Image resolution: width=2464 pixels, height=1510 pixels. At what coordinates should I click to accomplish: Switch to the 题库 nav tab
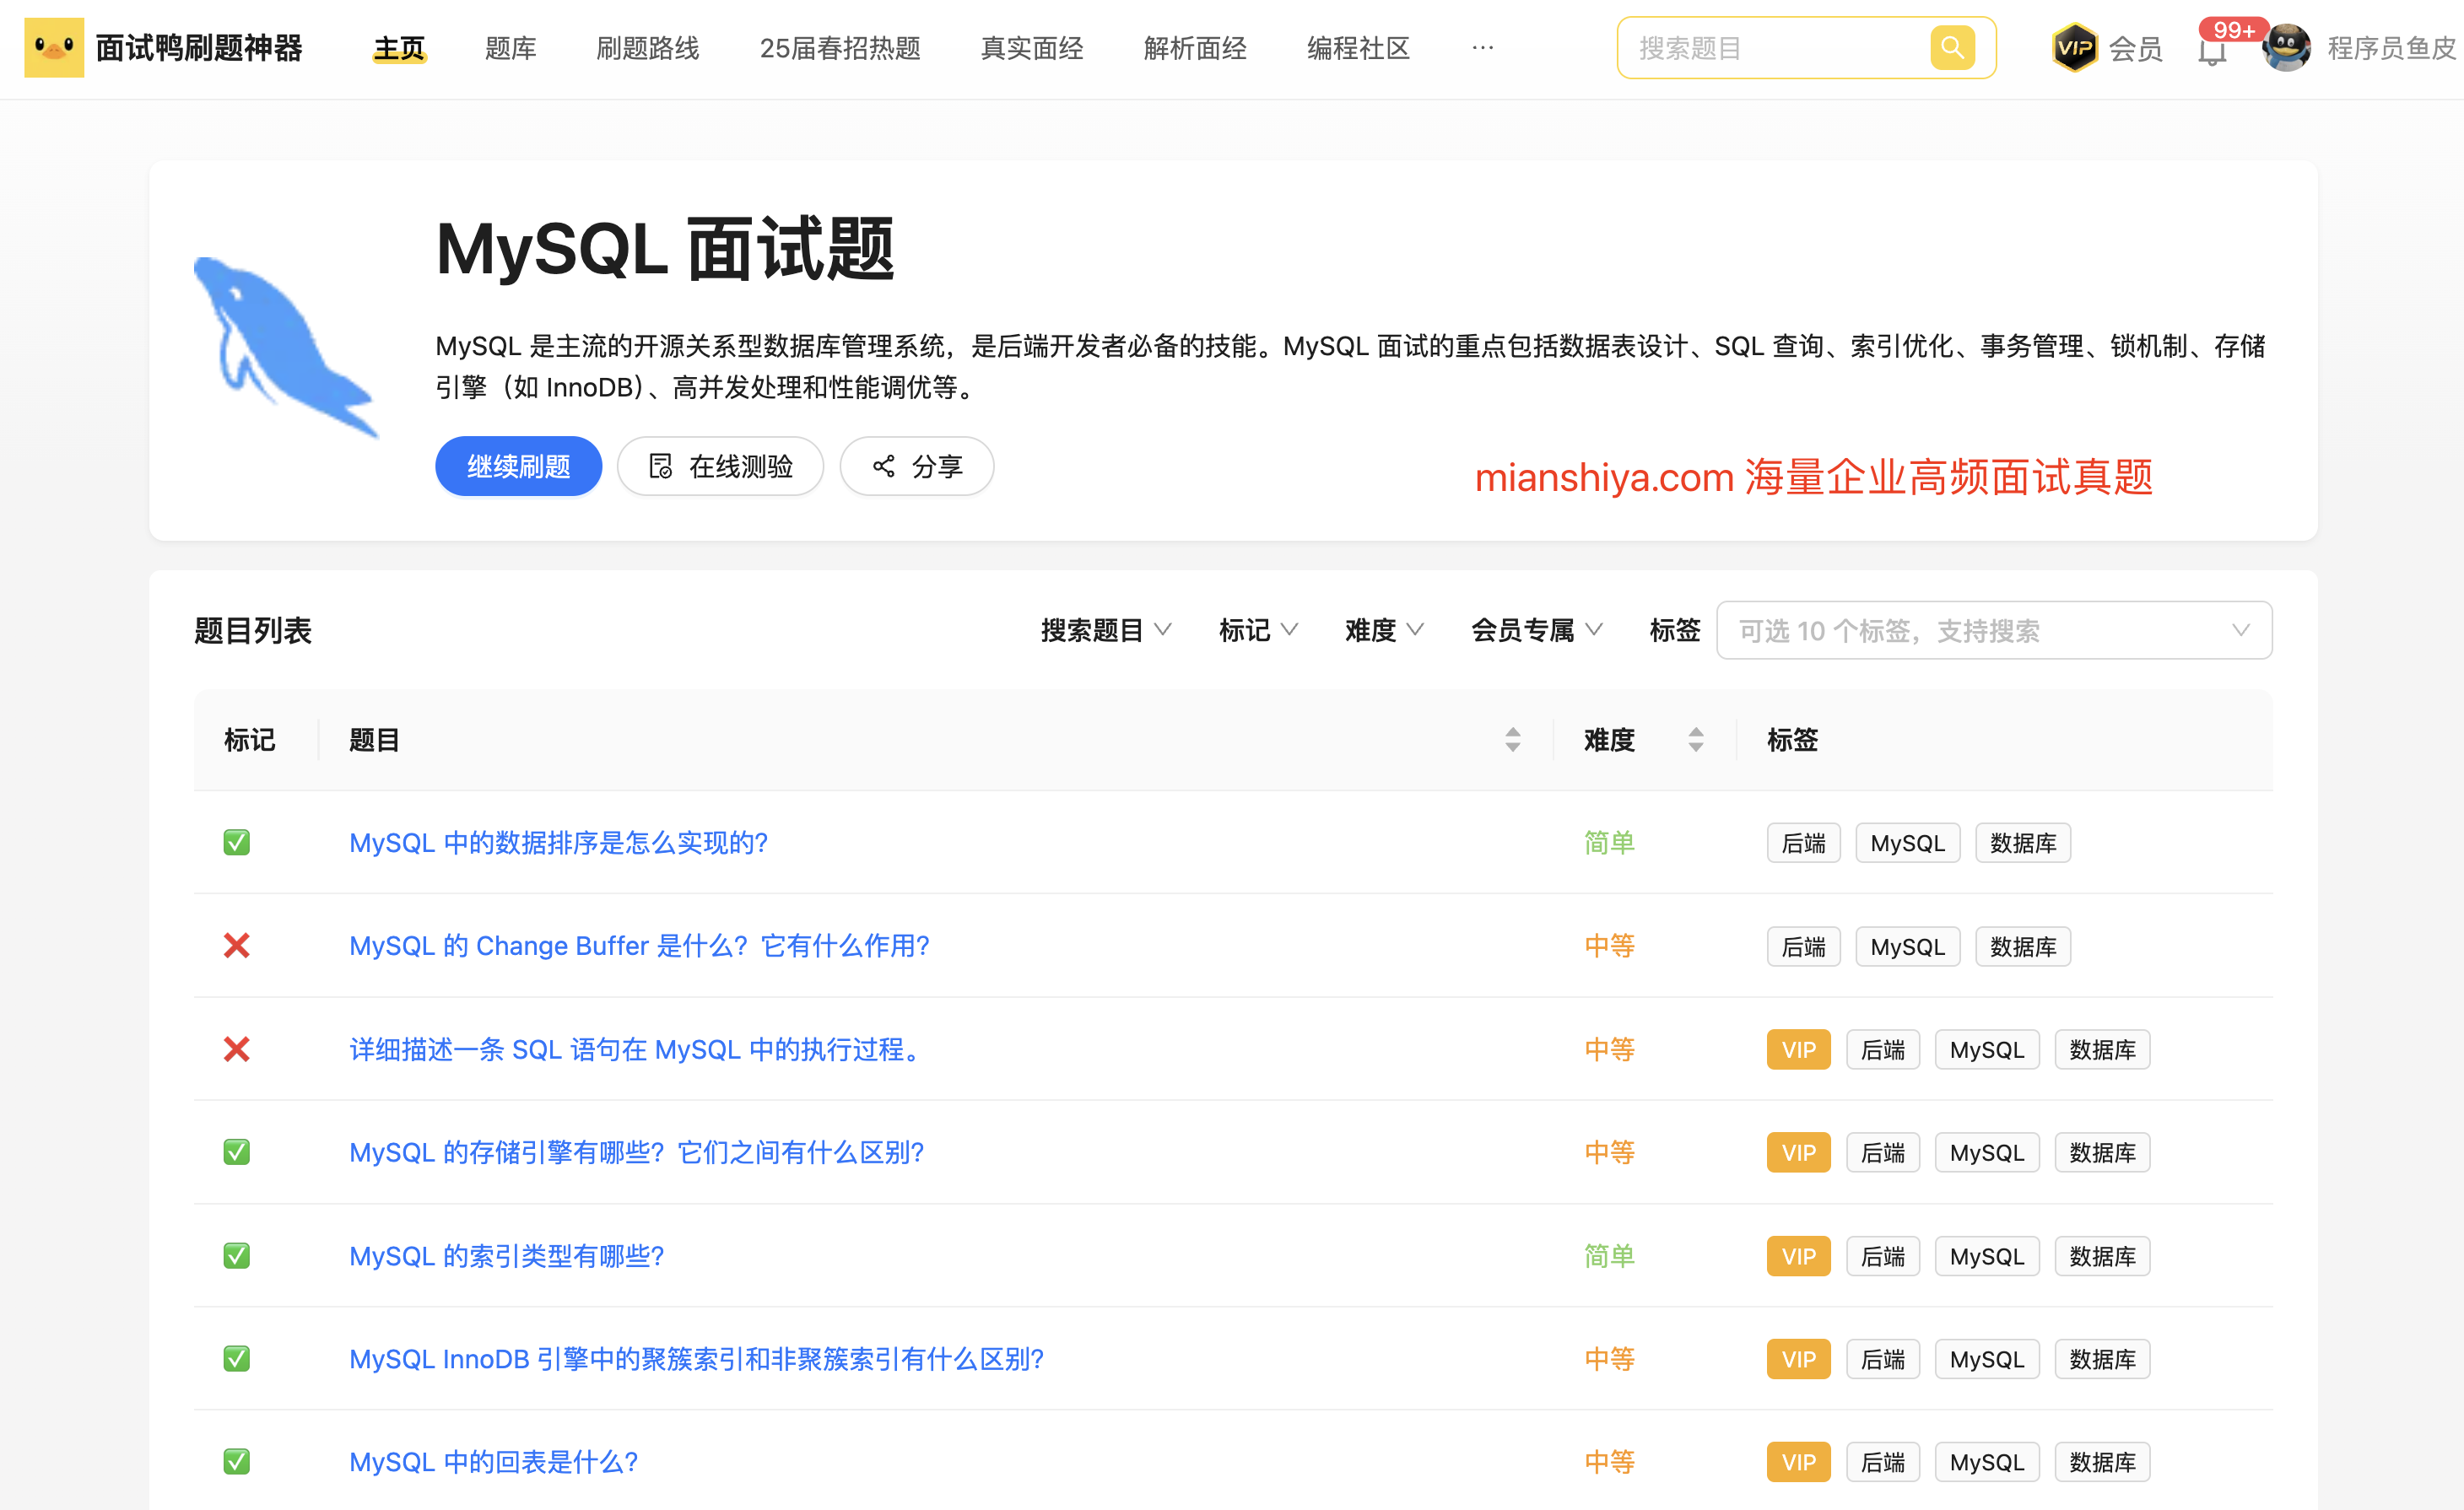[x=510, y=48]
